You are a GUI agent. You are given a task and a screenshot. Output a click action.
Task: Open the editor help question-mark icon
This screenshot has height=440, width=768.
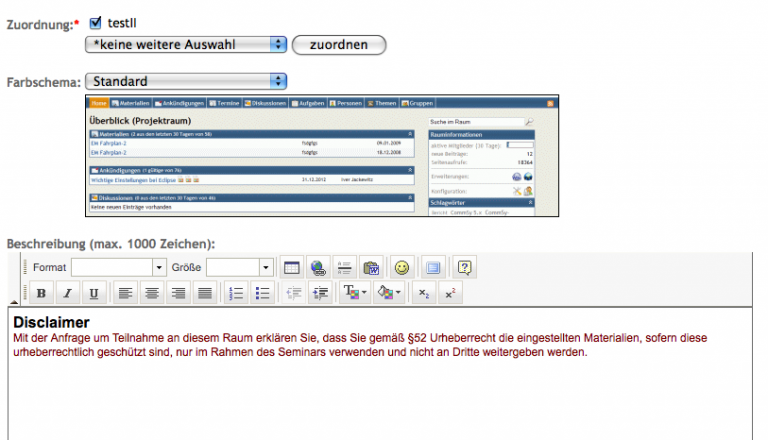click(464, 268)
